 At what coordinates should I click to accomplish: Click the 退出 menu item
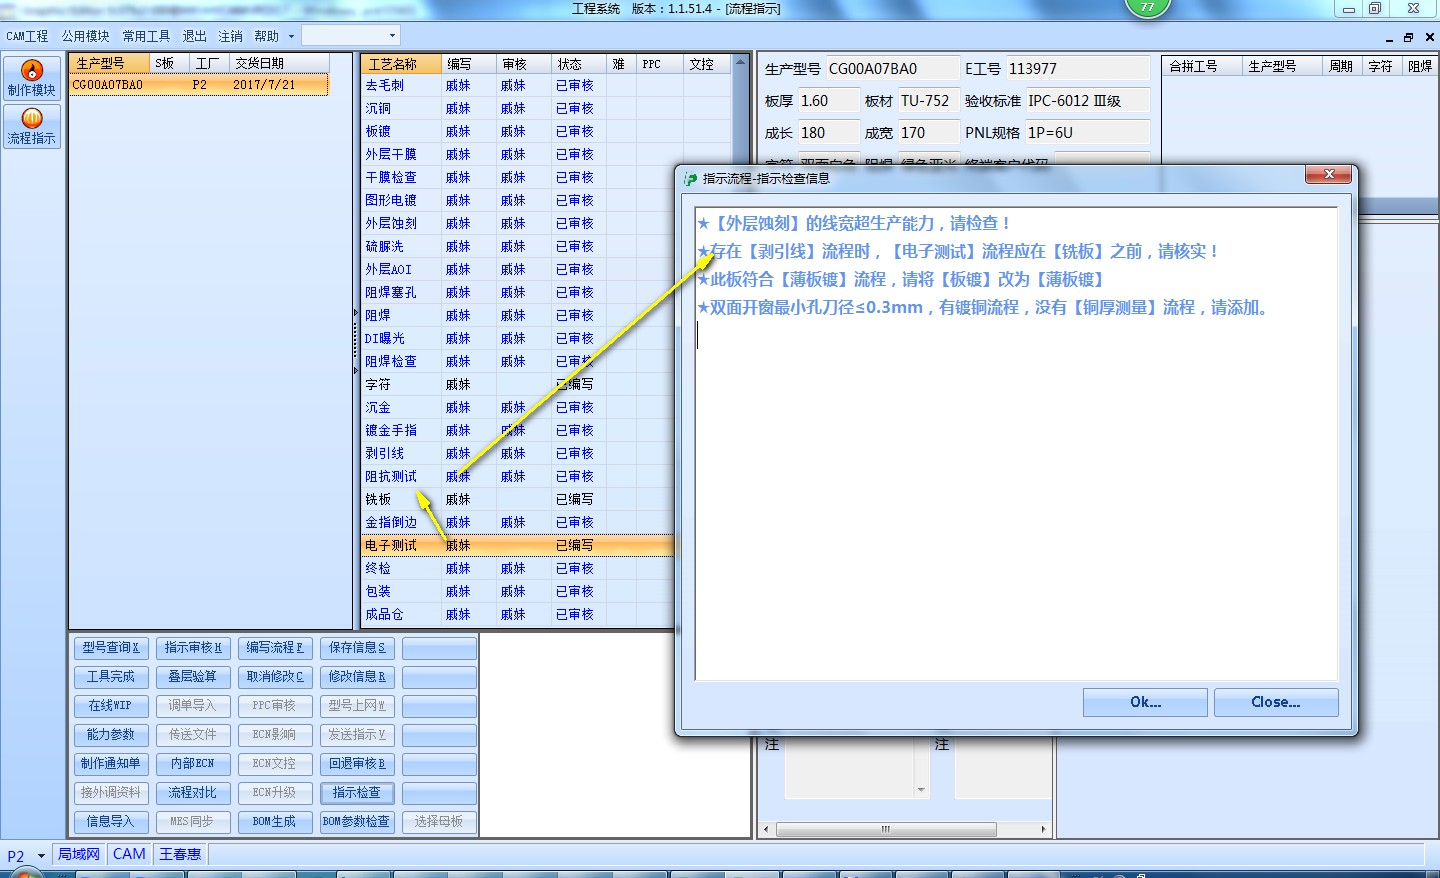(194, 36)
